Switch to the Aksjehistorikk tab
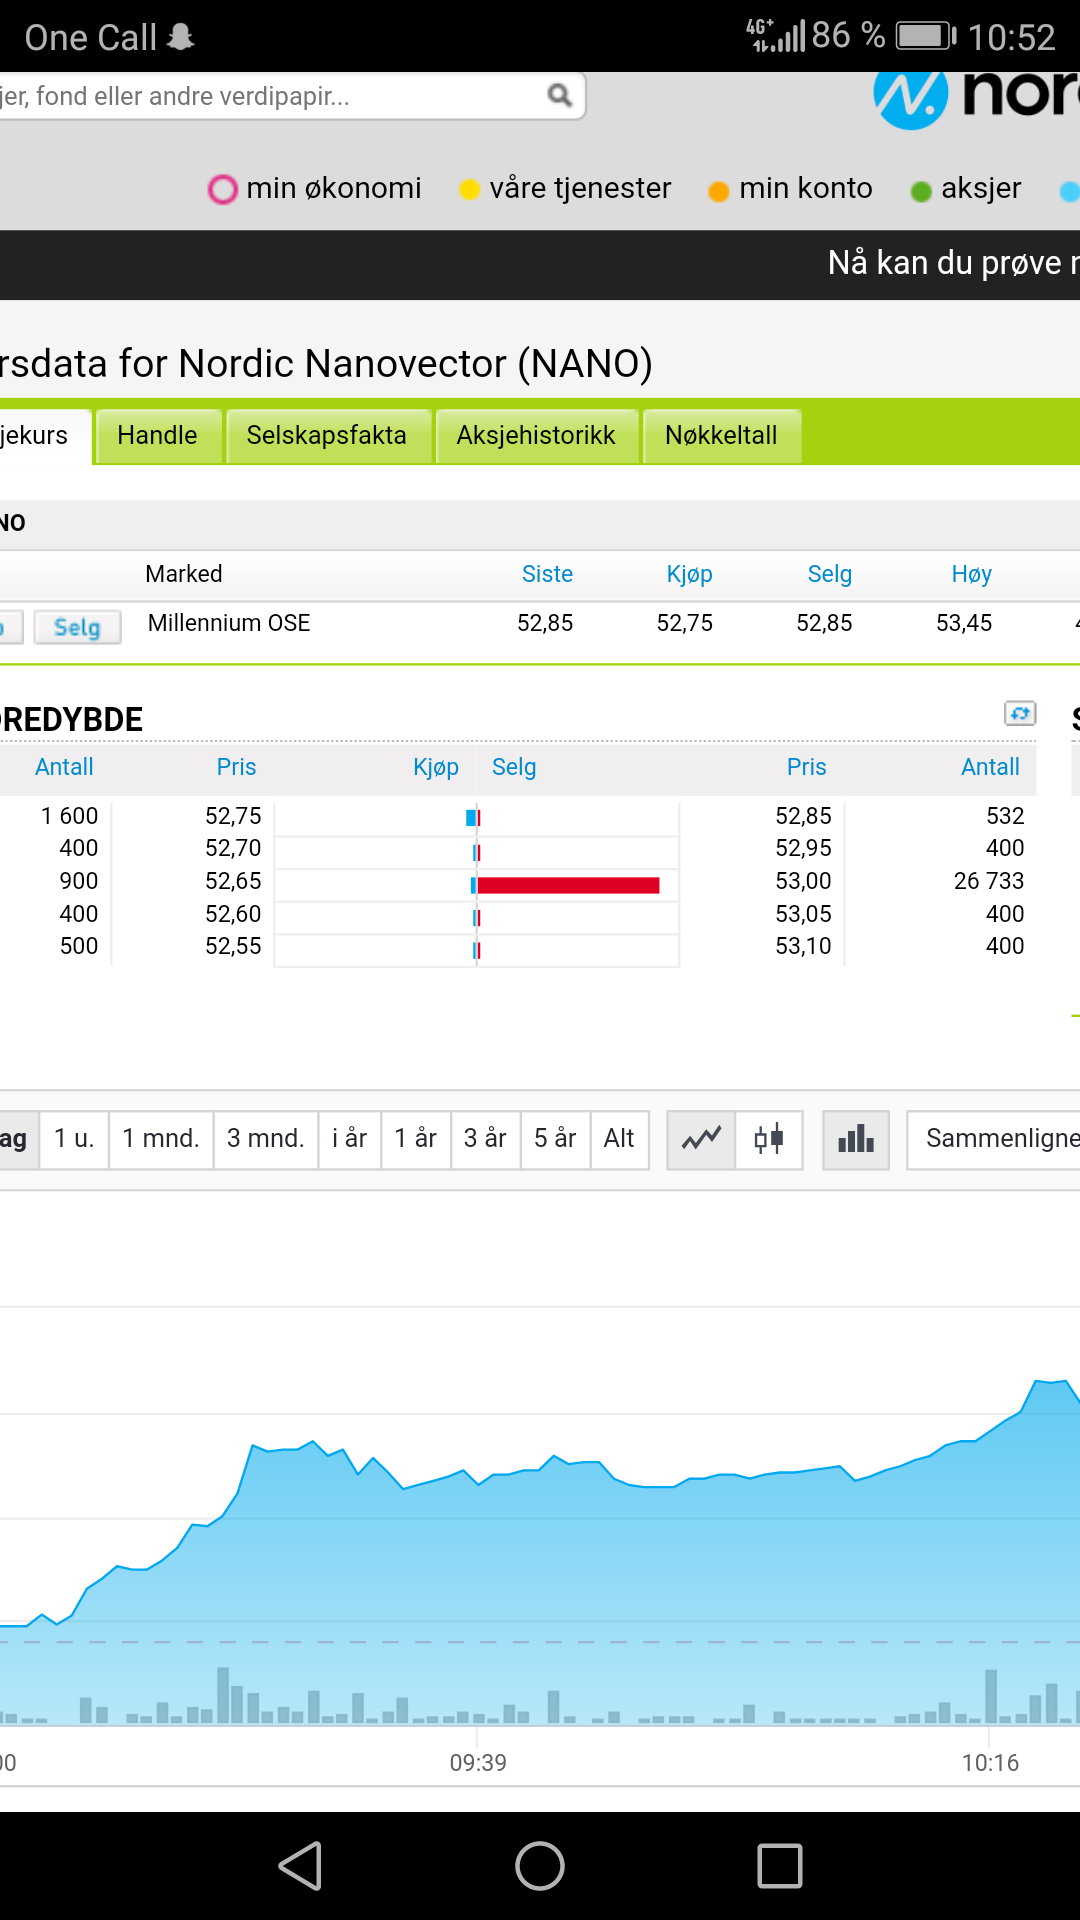 pyautogui.click(x=537, y=435)
